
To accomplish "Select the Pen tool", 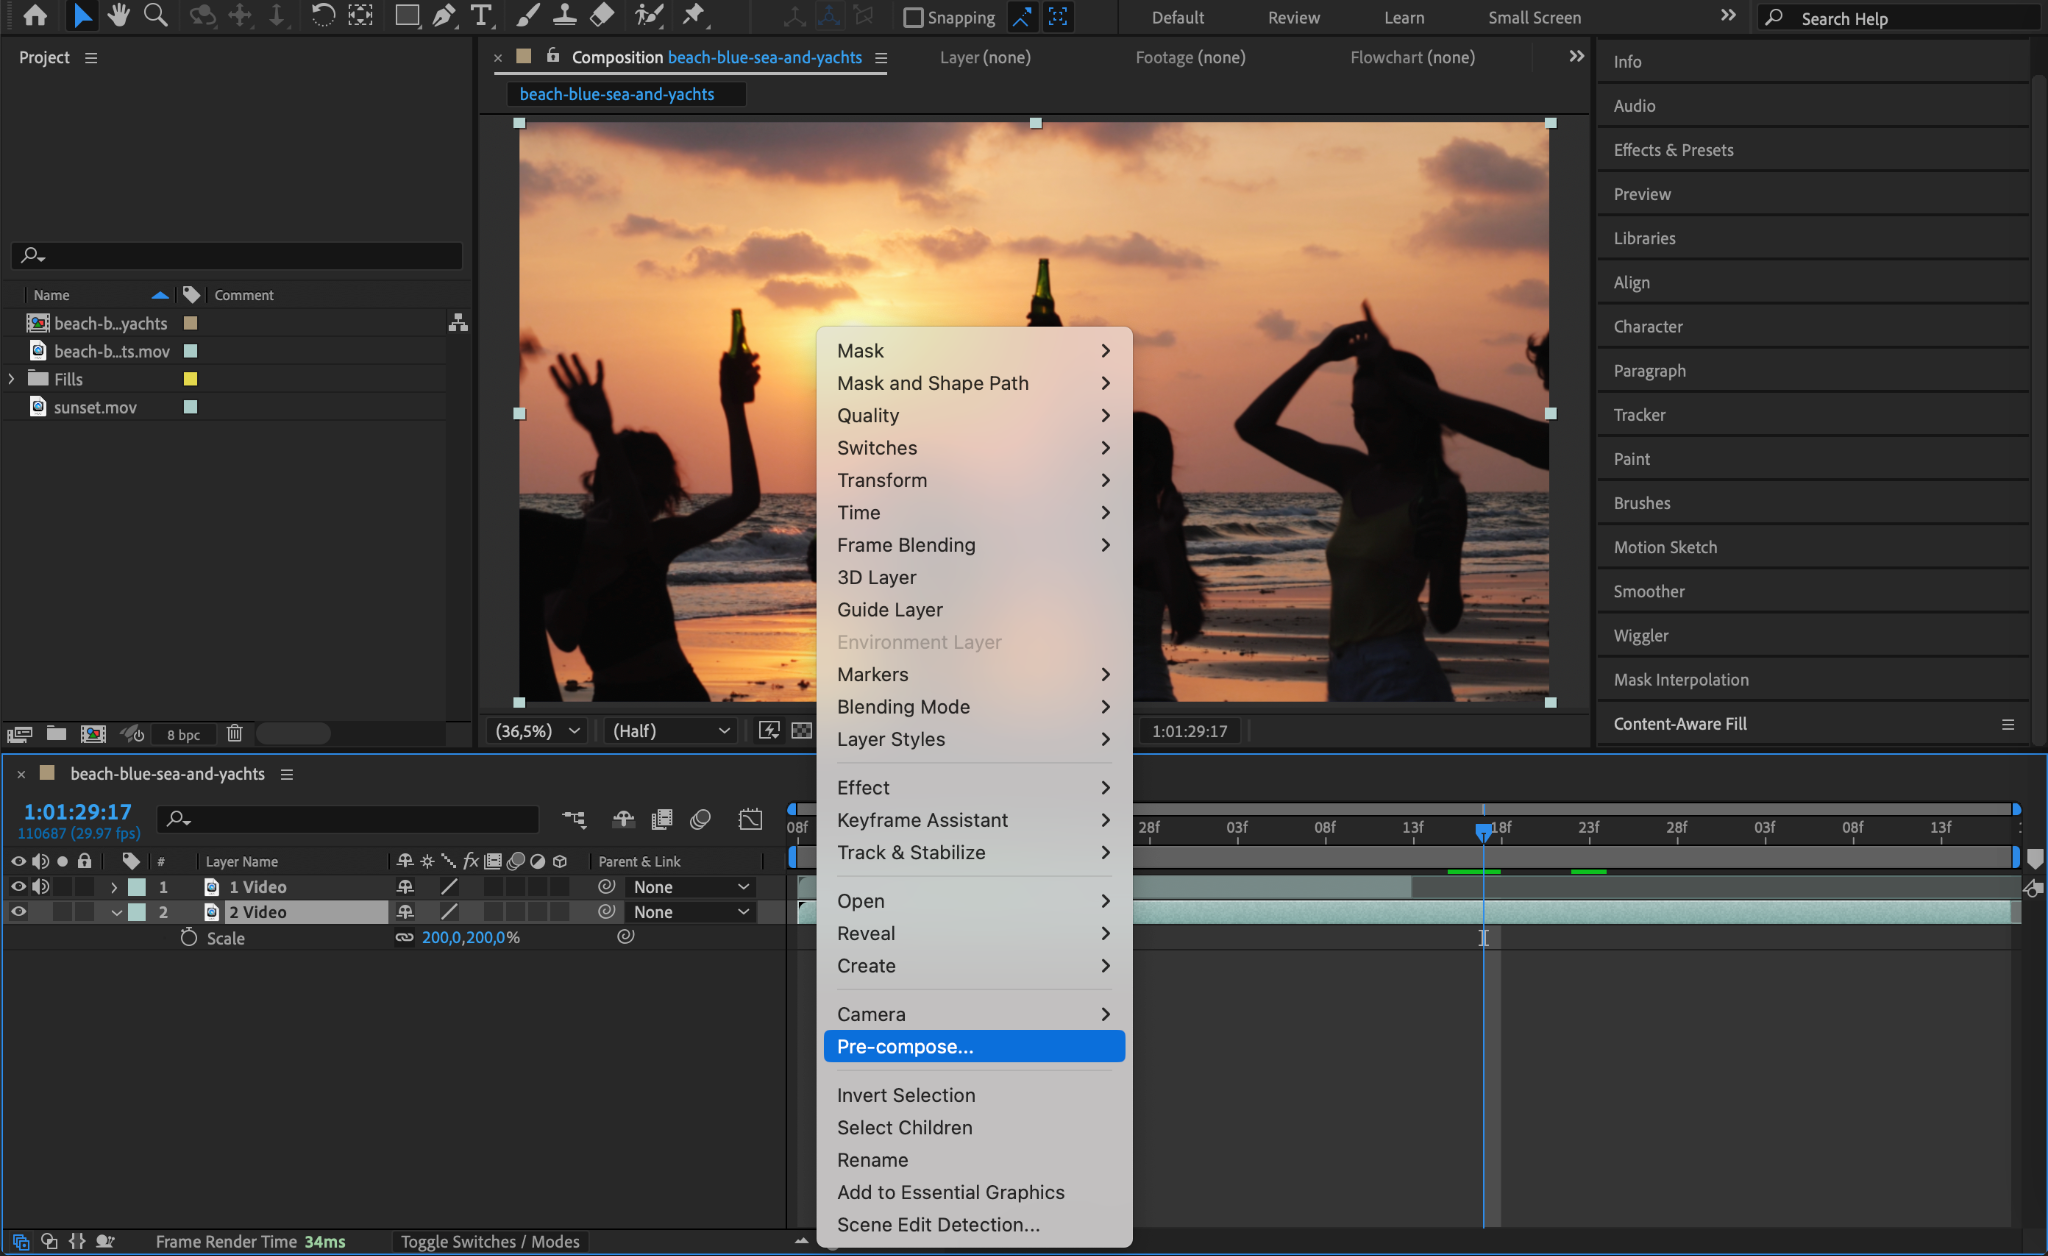I will click(444, 15).
